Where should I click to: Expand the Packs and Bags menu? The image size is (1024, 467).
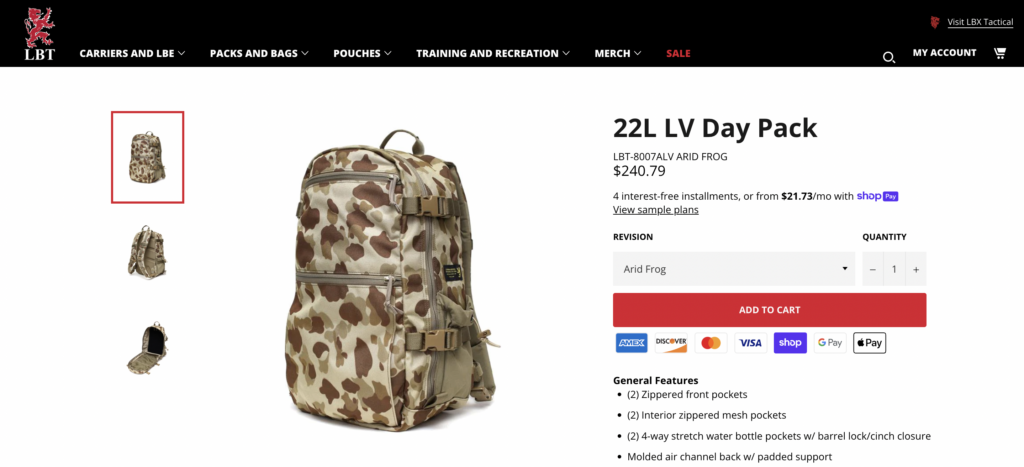pyautogui.click(x=259, y=54)
